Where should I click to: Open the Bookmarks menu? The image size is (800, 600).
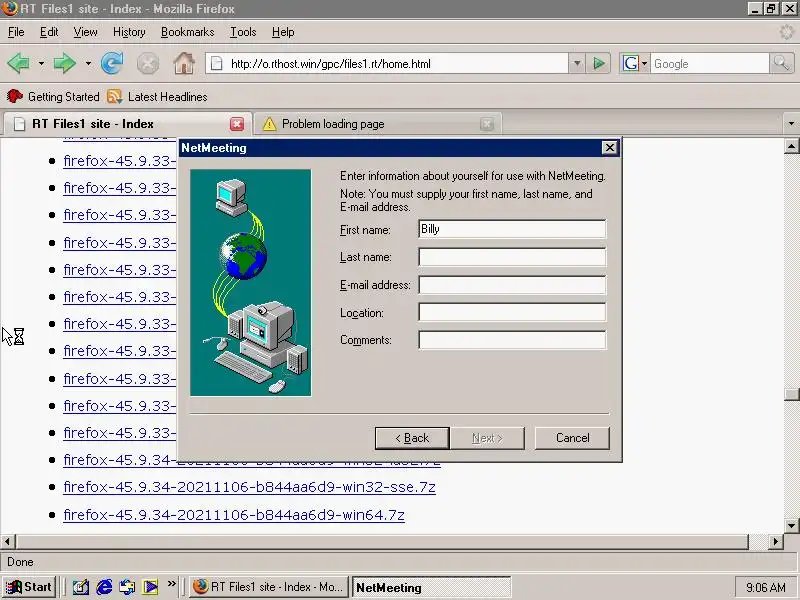pyautogui.click(x=187, y=32)
